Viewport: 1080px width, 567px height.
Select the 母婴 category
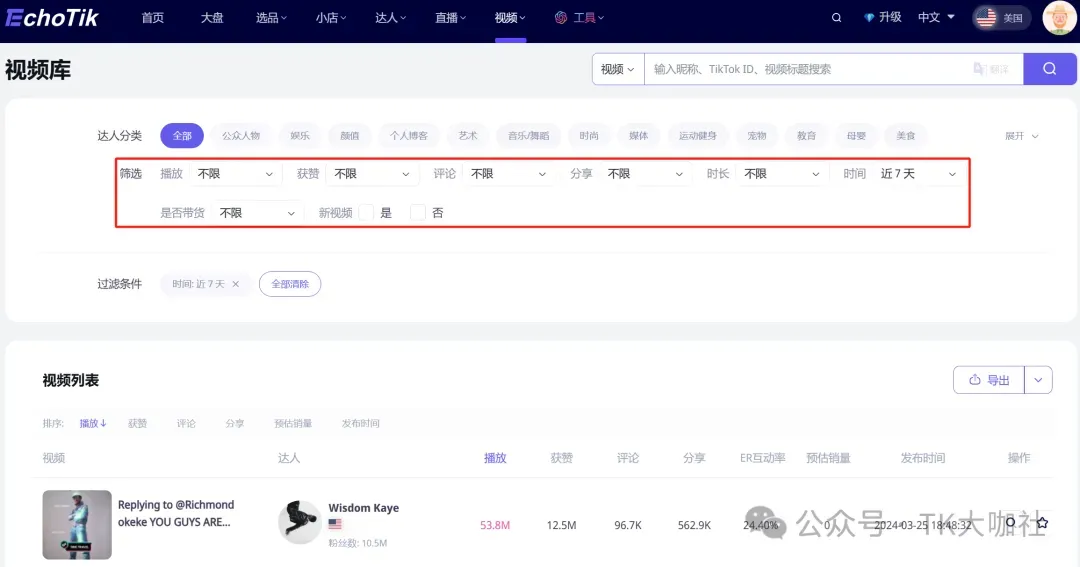coord(856,136)
